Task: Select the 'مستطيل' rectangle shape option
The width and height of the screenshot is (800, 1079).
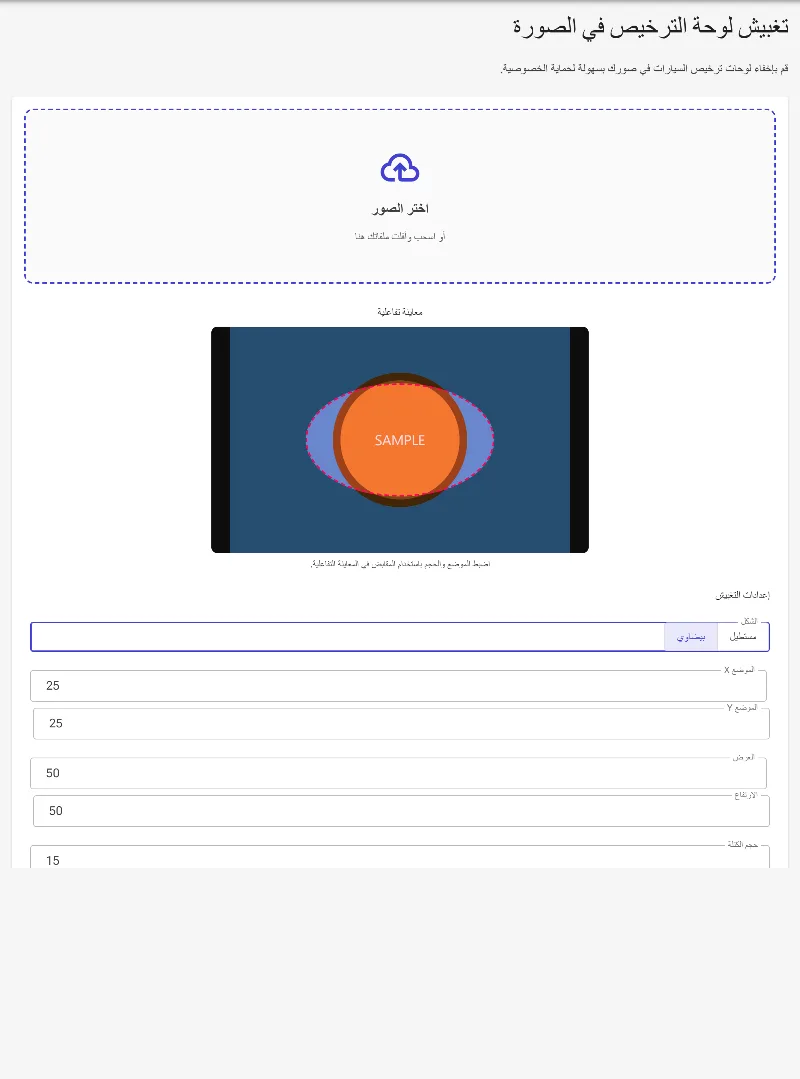Action: click(x=743, y=637)
